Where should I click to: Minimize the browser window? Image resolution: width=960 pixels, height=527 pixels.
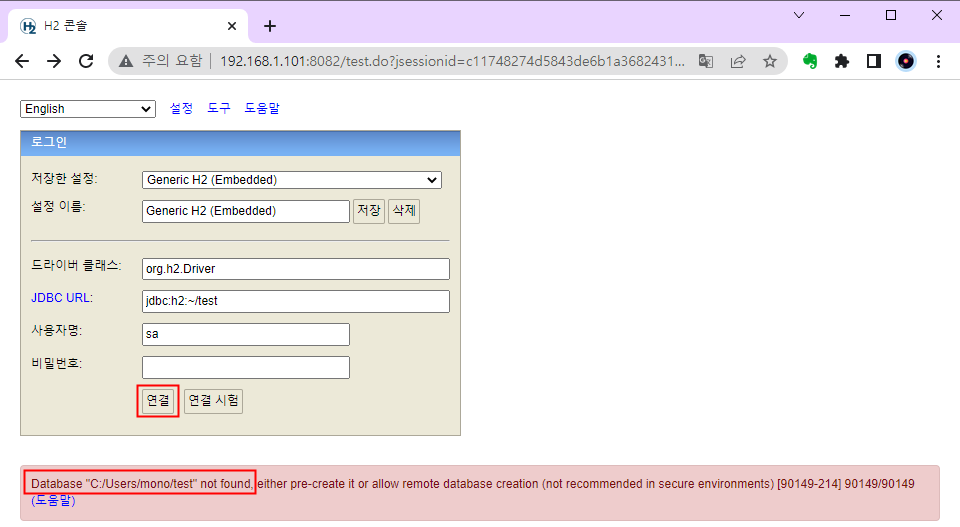(x=845, y=15)
